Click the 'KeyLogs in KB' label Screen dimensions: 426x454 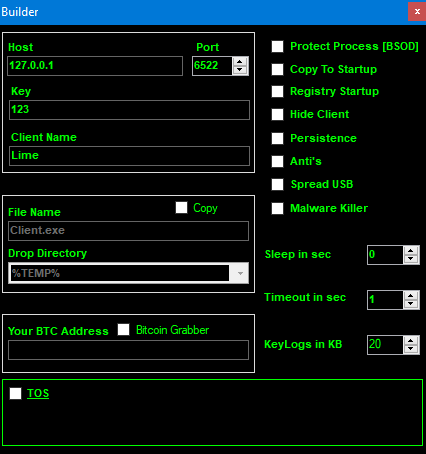pos(303,344)
